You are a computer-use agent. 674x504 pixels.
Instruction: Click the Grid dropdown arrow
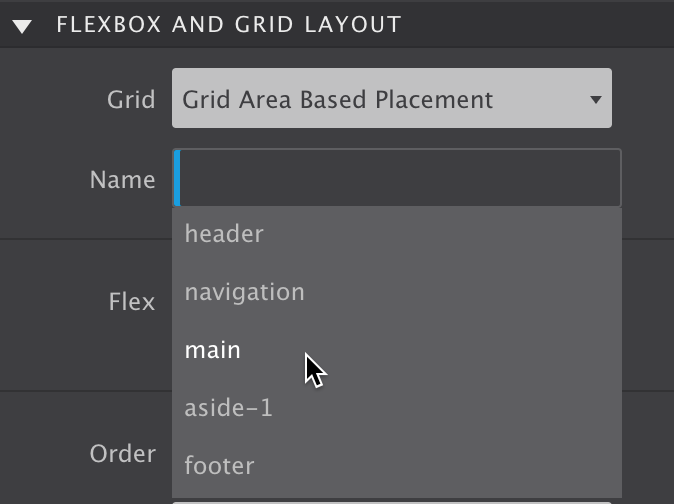click(595, 99)
